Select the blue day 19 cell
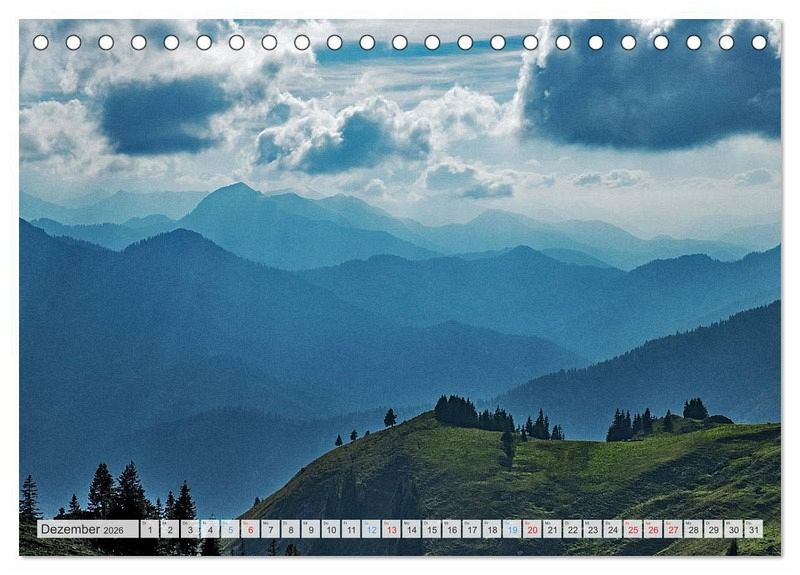 512,529
